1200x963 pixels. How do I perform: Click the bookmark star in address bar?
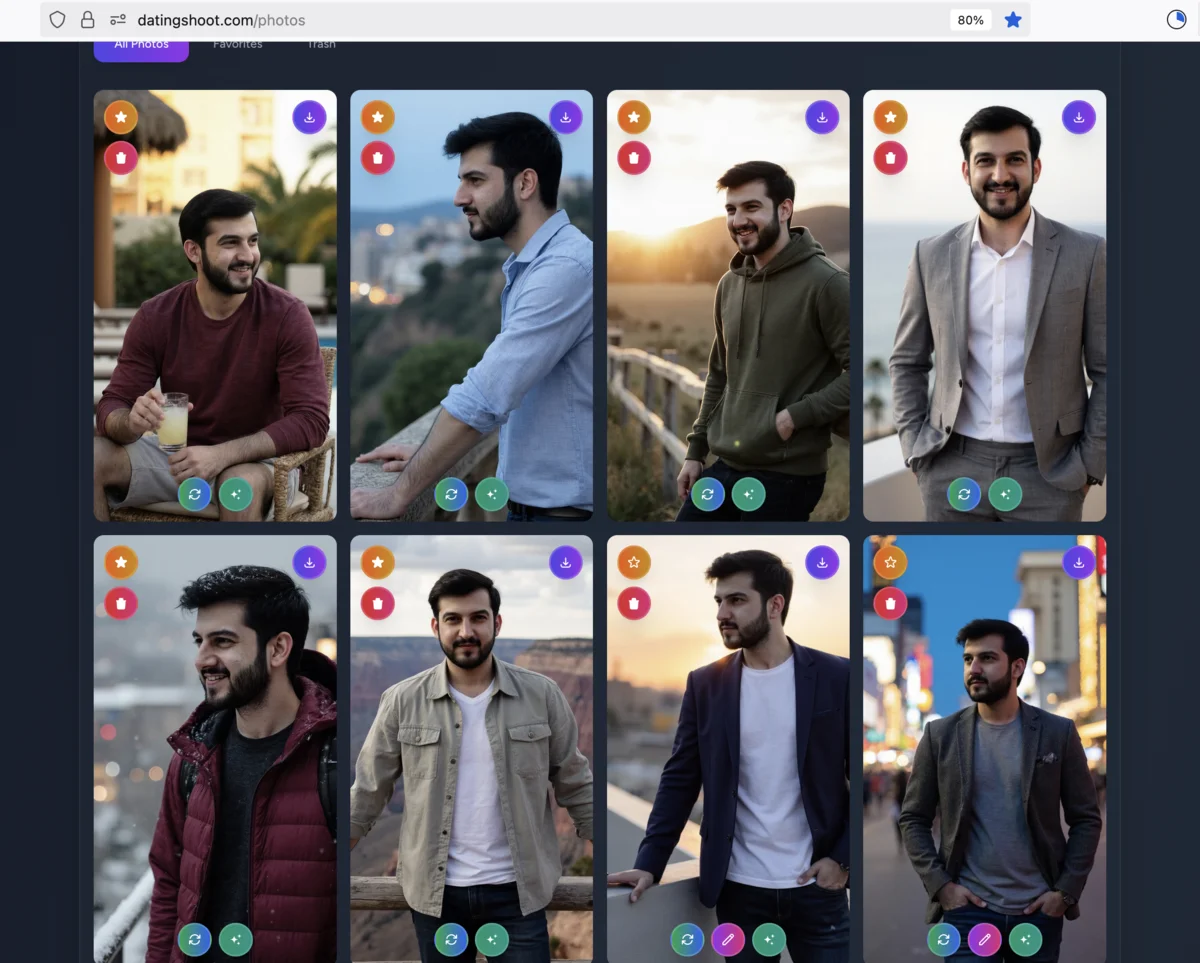pyautogui.click(x=1013, y=20)
